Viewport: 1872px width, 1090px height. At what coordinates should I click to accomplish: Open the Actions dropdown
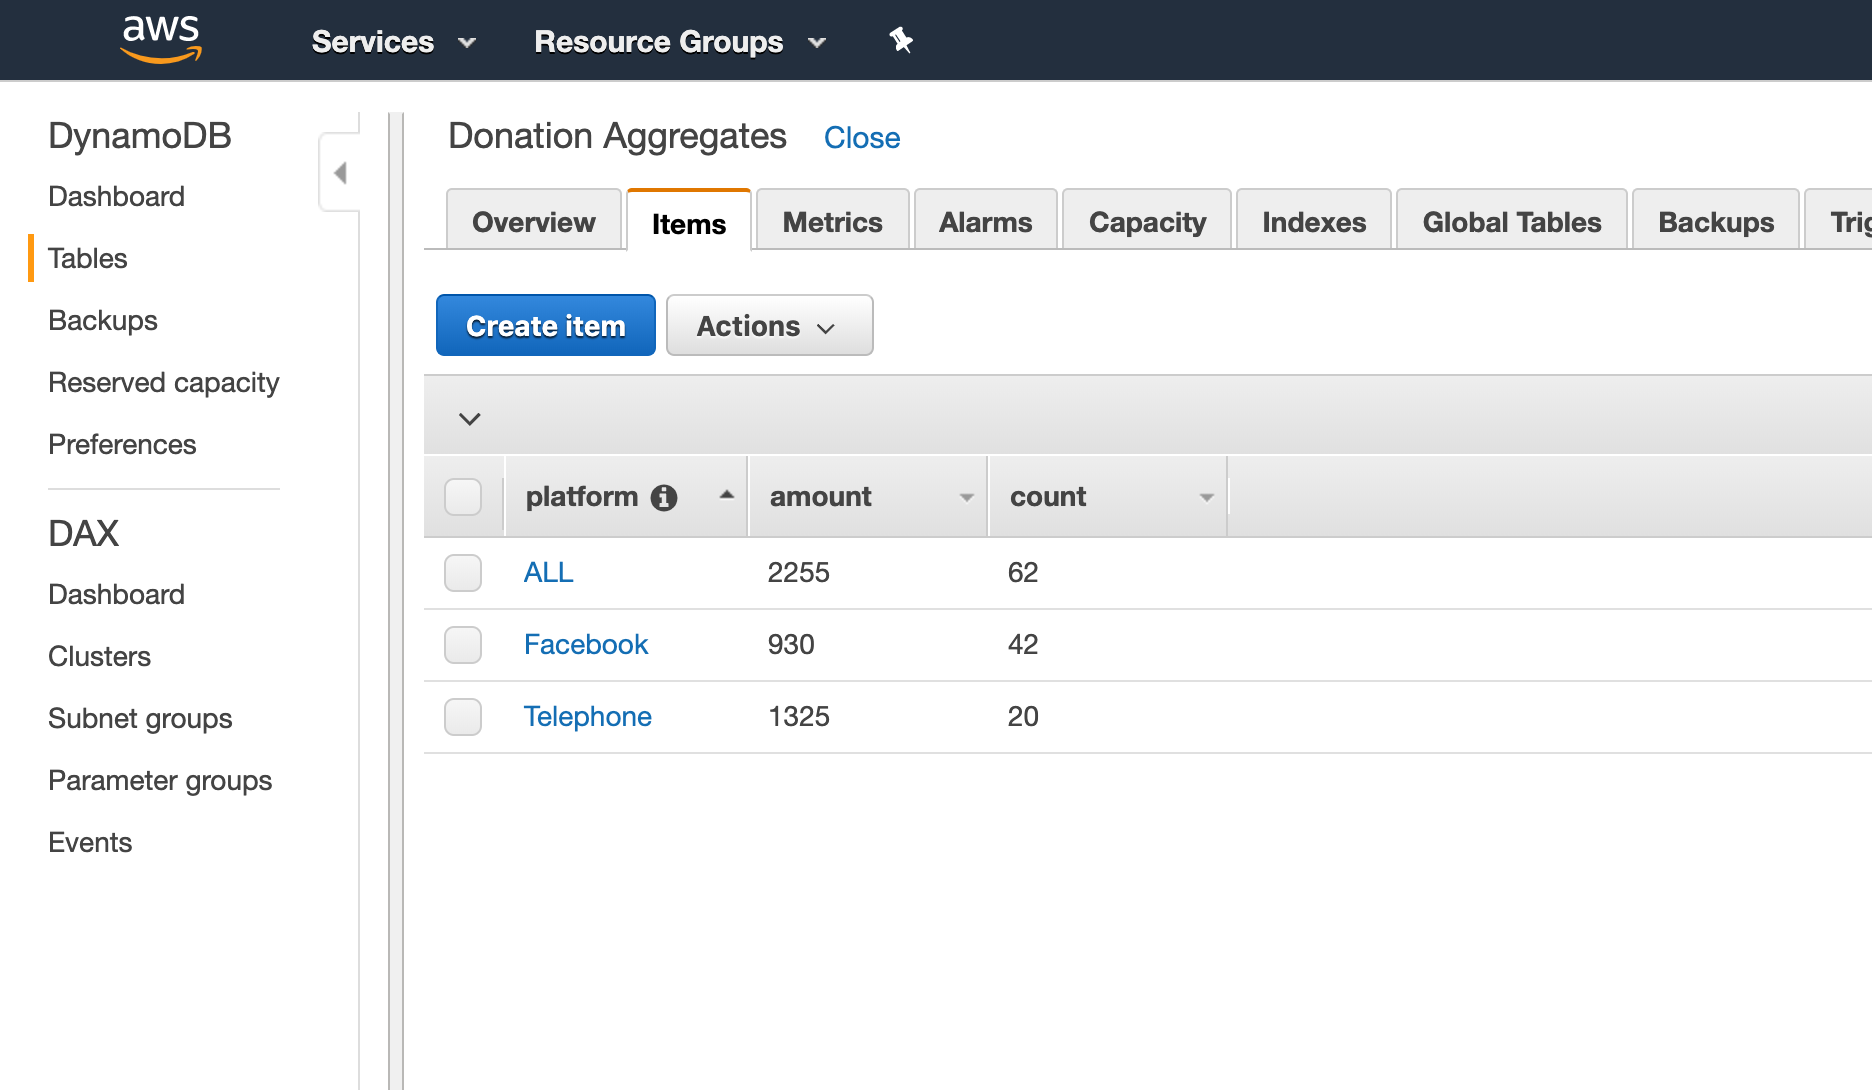769,325
